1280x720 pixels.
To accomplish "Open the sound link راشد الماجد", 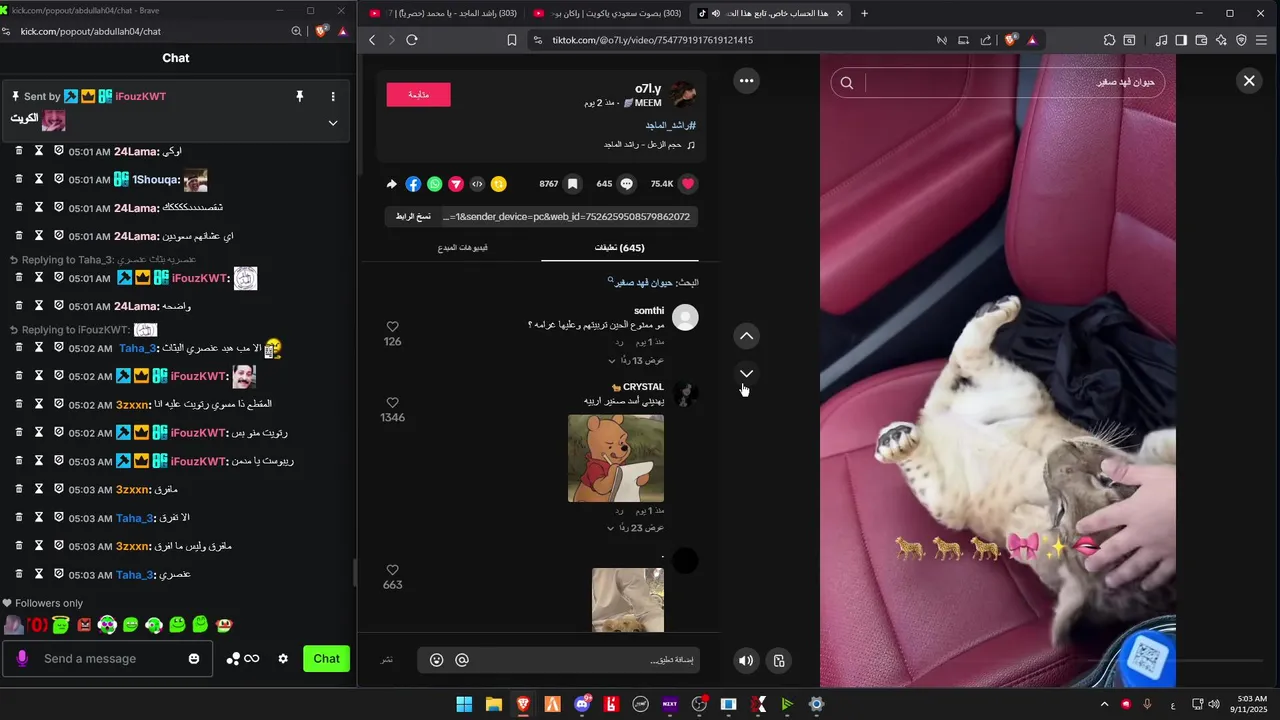I will click(x=648, y=145).
